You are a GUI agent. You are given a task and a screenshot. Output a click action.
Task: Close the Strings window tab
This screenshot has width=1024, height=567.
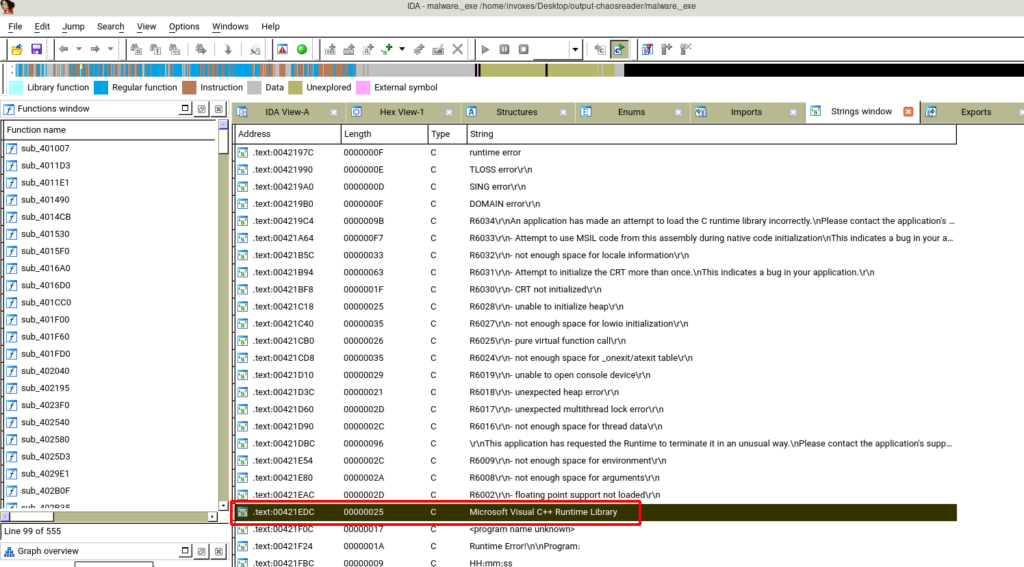(908, 112)
